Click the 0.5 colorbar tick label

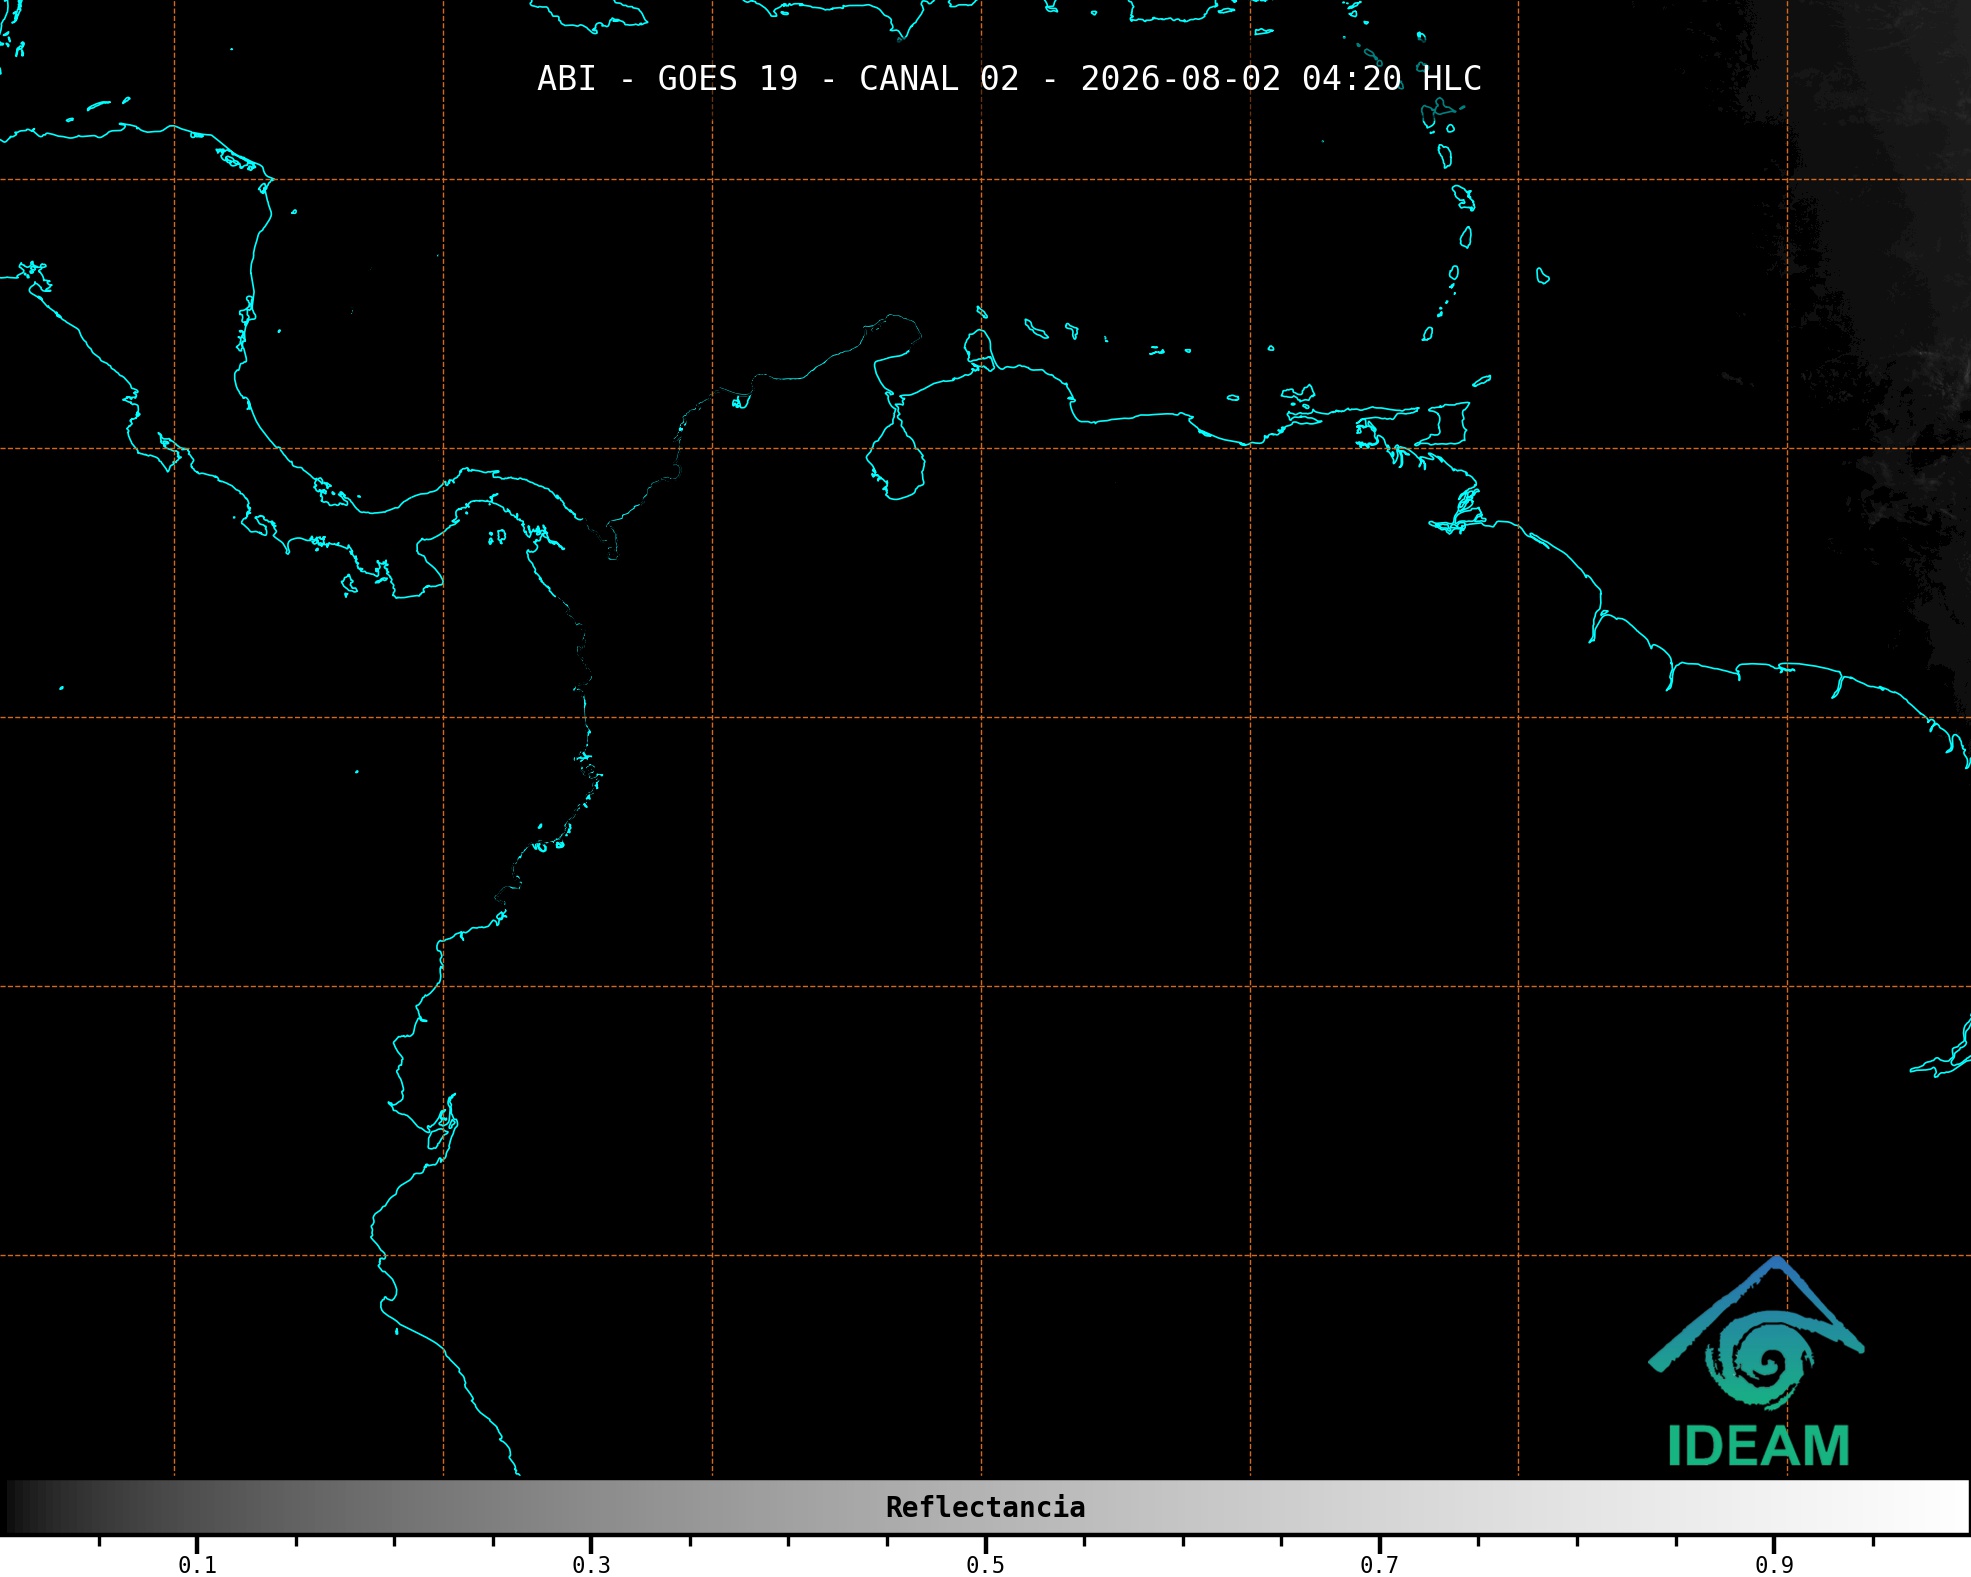985,1565
